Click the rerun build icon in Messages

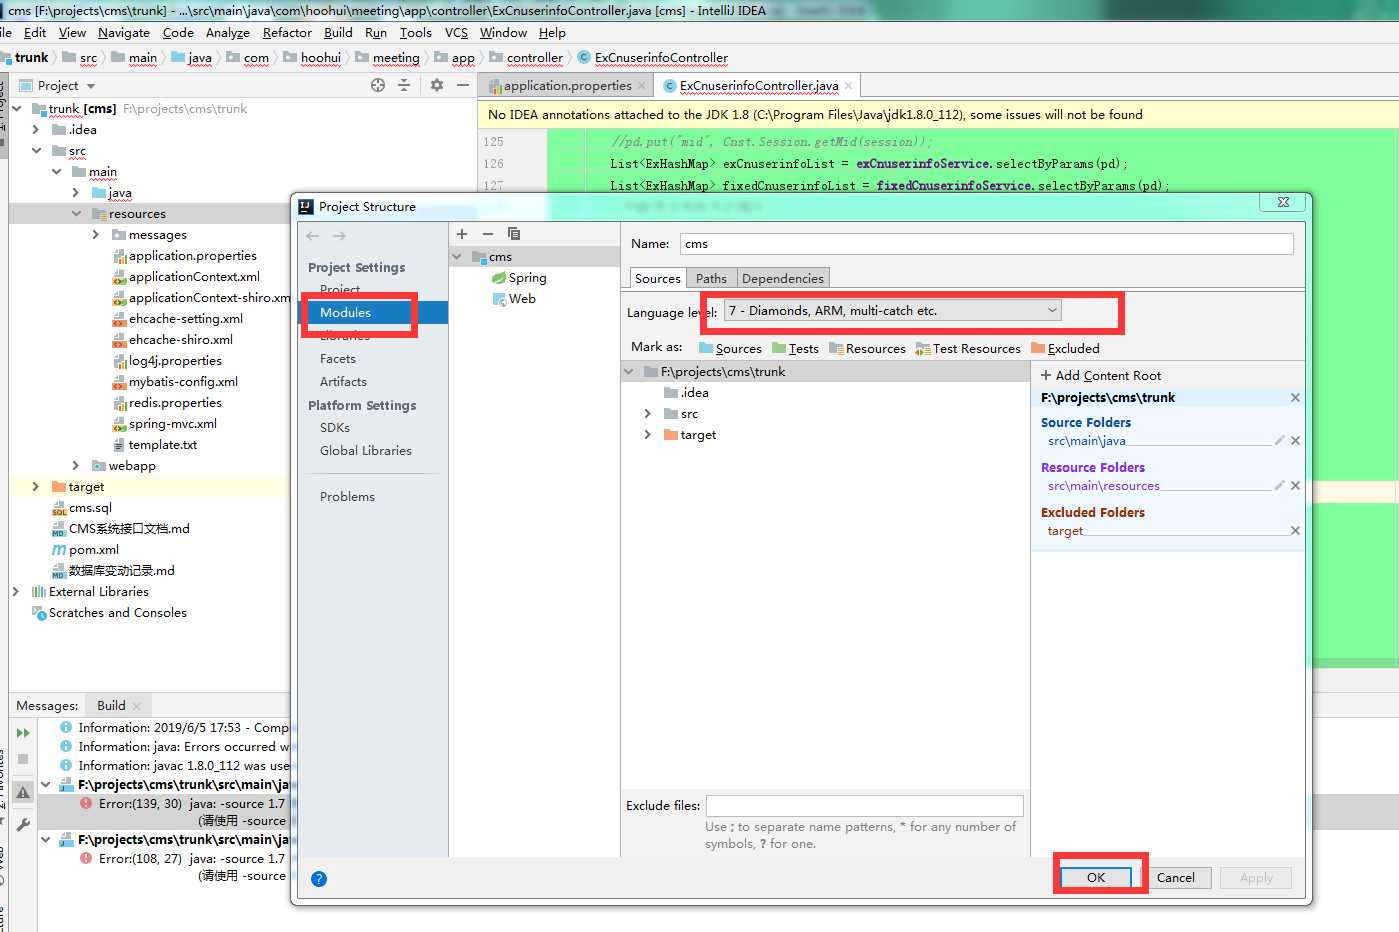coord(23,733)
